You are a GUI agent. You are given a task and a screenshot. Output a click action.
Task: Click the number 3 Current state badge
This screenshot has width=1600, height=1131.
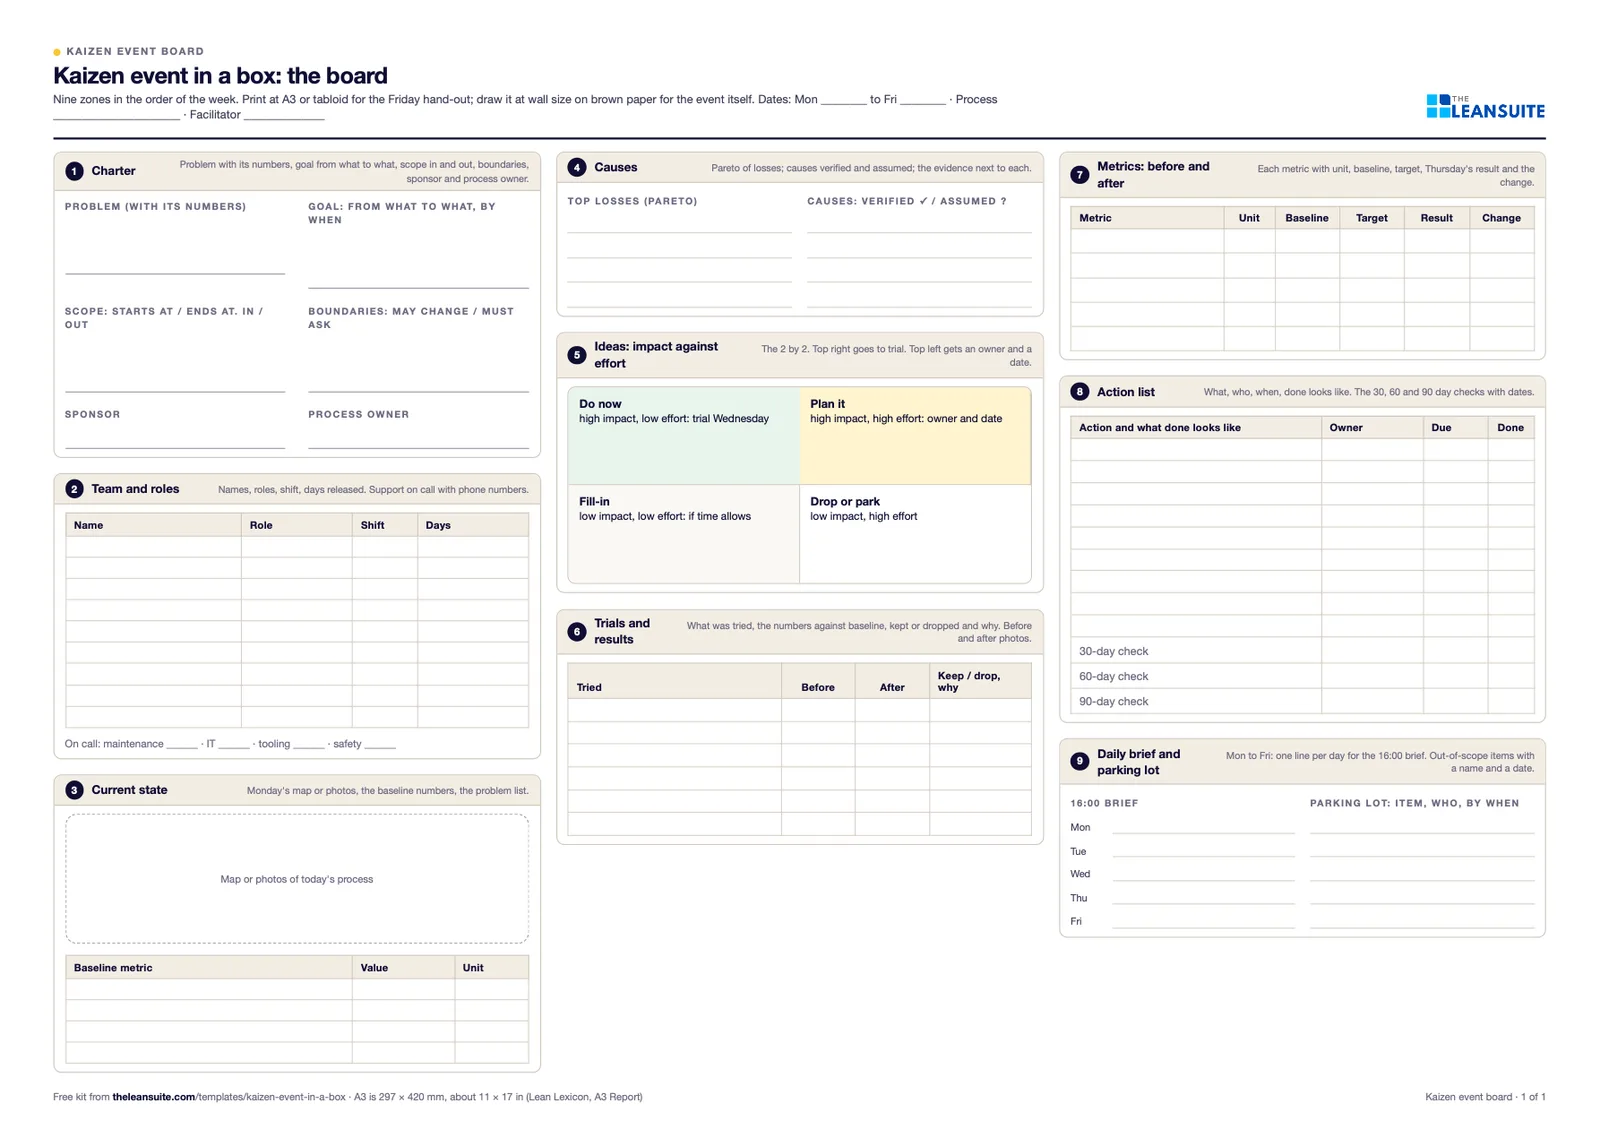point(74,790)
